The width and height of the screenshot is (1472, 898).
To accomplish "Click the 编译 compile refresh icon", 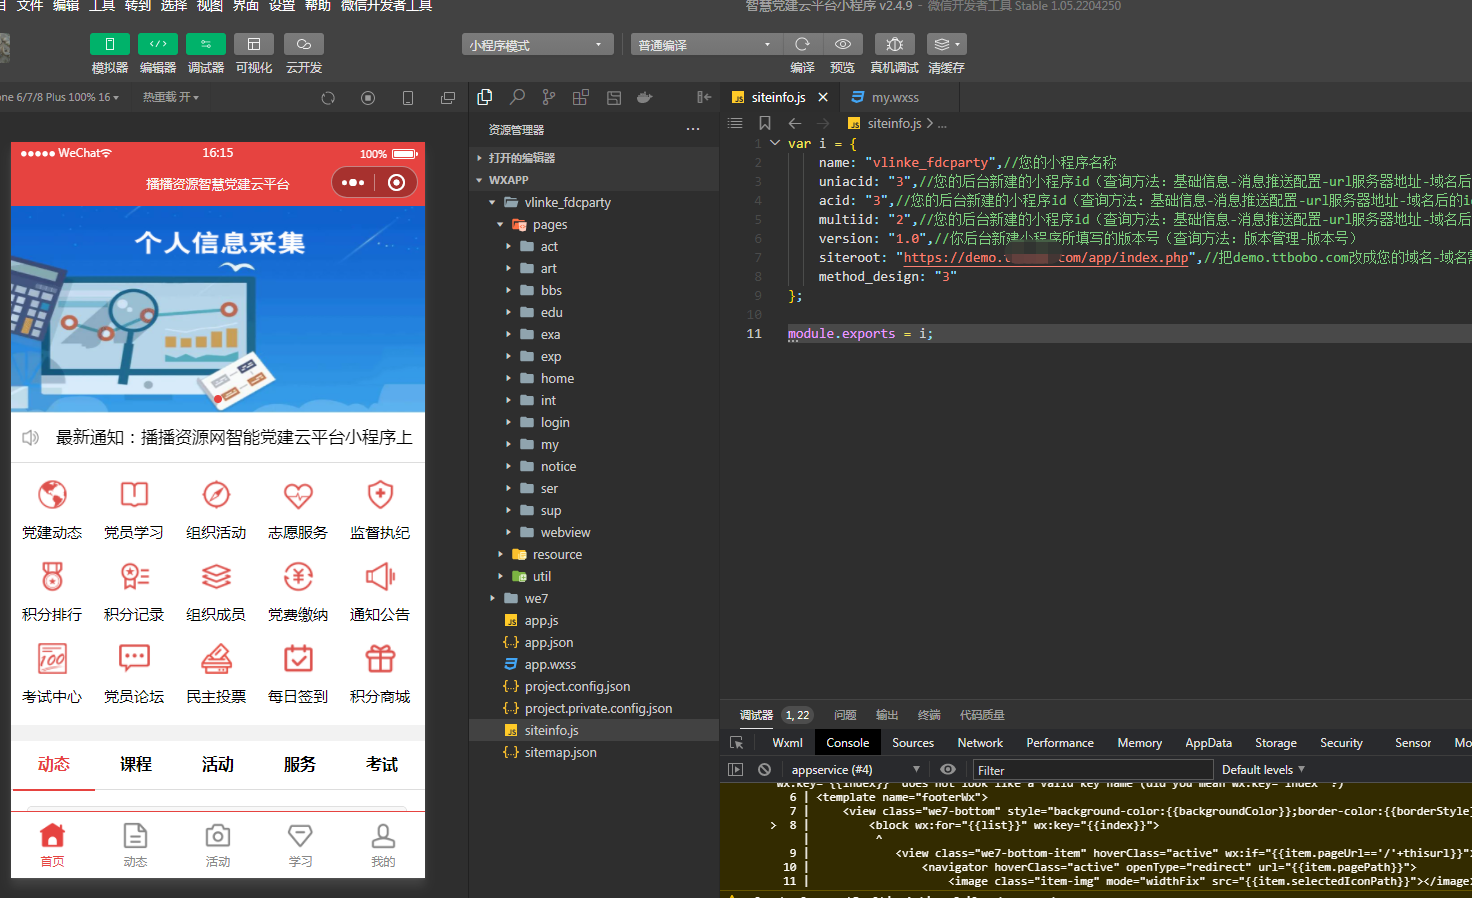I will [802, 44].
